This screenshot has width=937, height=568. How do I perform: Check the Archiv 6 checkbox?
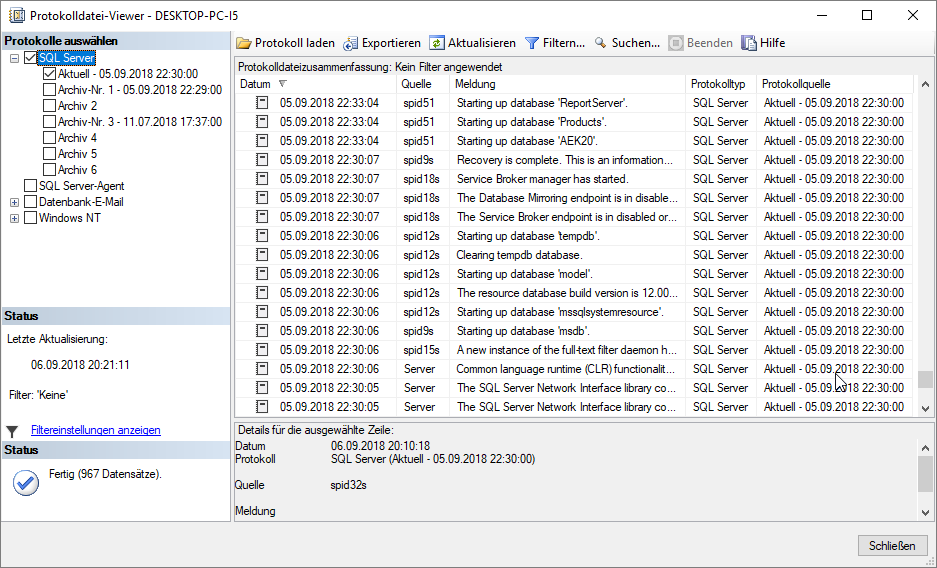click(50, 170)
